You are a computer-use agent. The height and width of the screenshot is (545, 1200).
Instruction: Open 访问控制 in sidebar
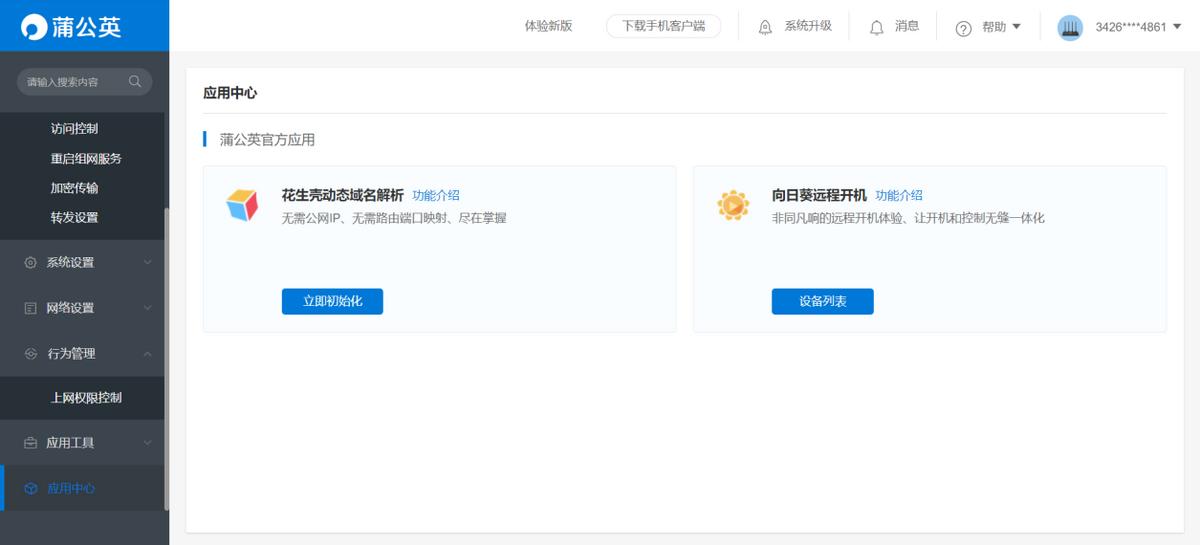click(x=74, y=129)
